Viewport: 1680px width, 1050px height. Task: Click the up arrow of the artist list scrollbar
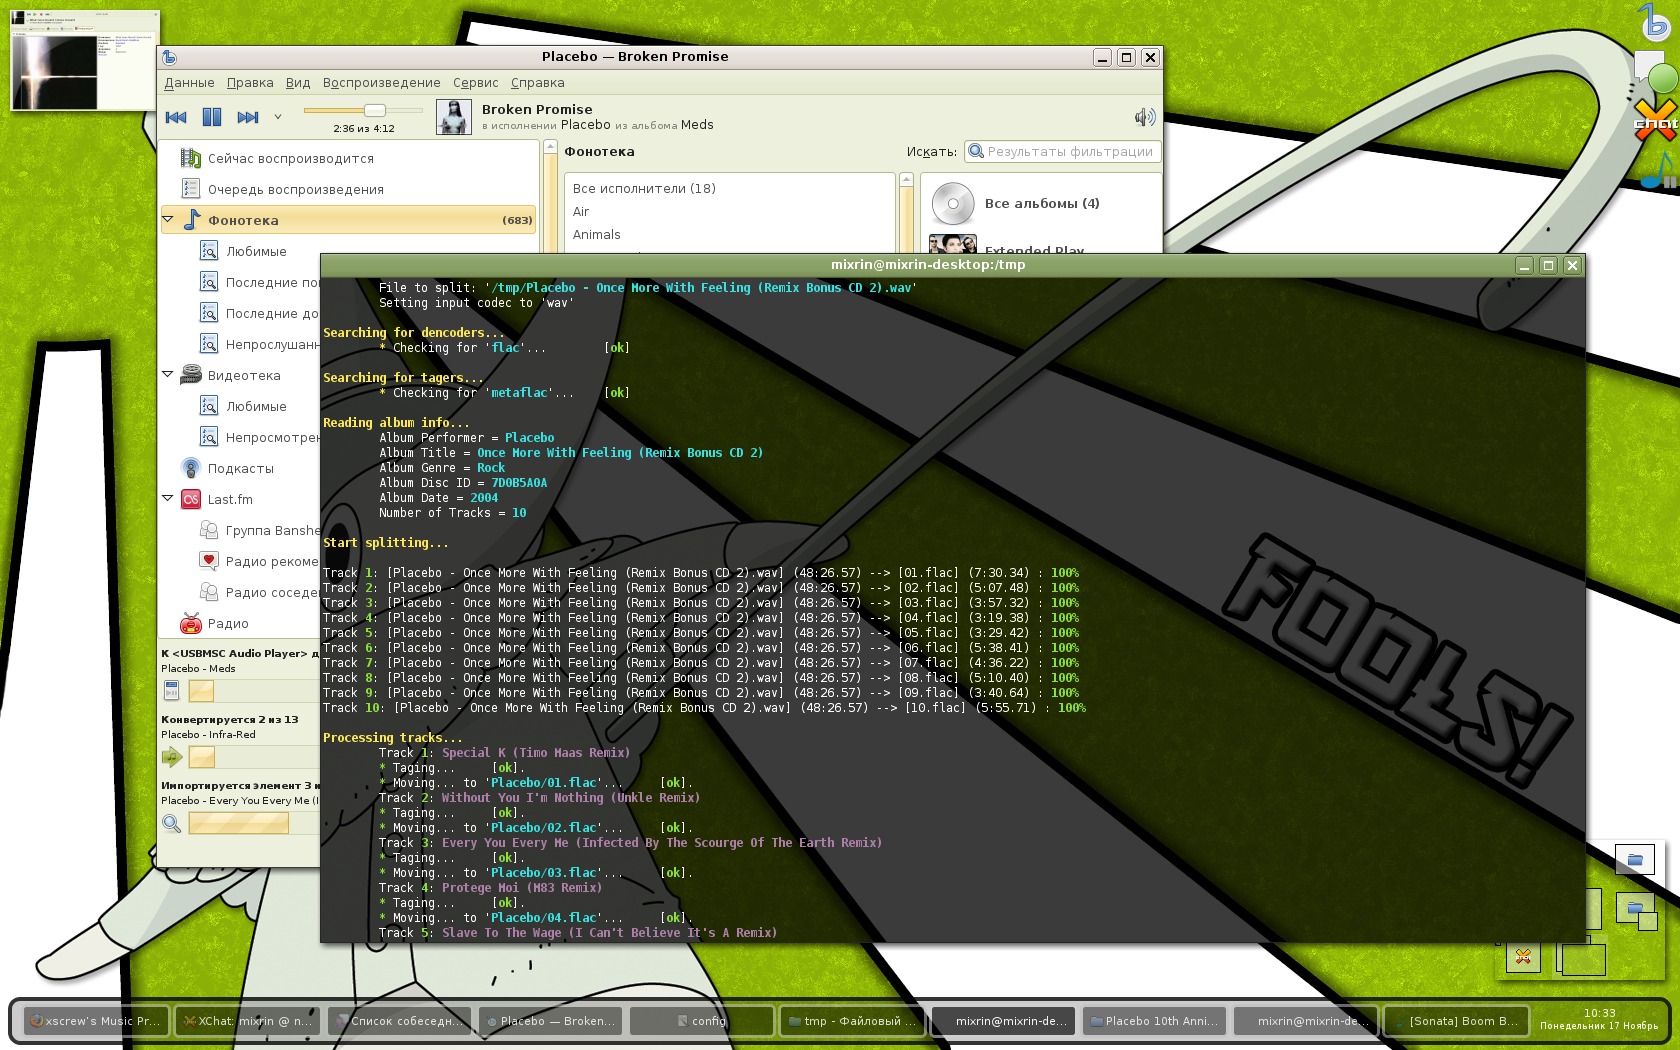[x=907, y=181]
